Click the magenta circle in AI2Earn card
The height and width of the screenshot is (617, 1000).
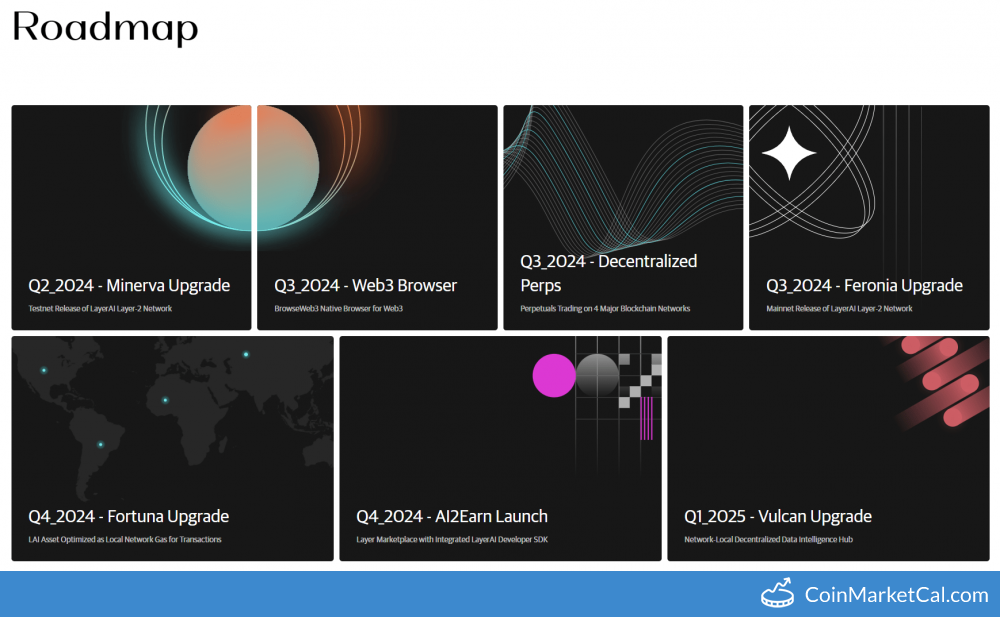coord(554,376)
